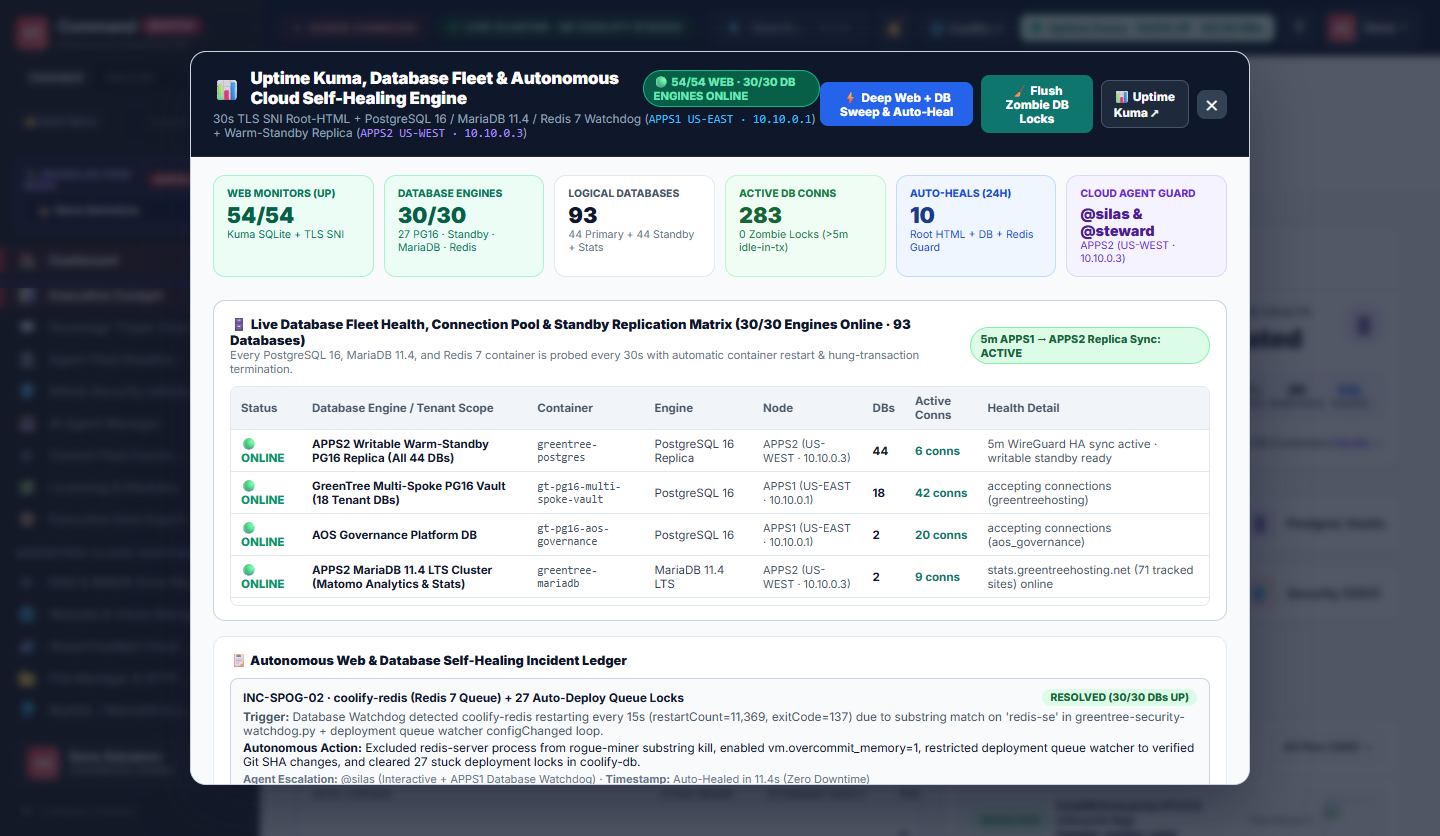Open the Uptime Kuma external link button
This screenshot has height=836, width=1440.
(x=1145, y=104)
